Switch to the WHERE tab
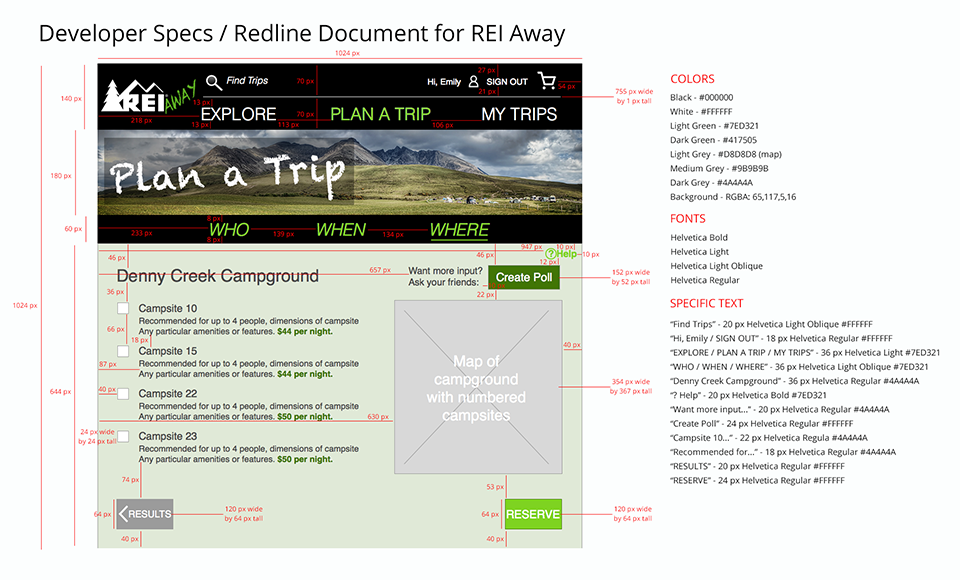The width and height of the screenshot is (960, 580). (x=459, y=230)
